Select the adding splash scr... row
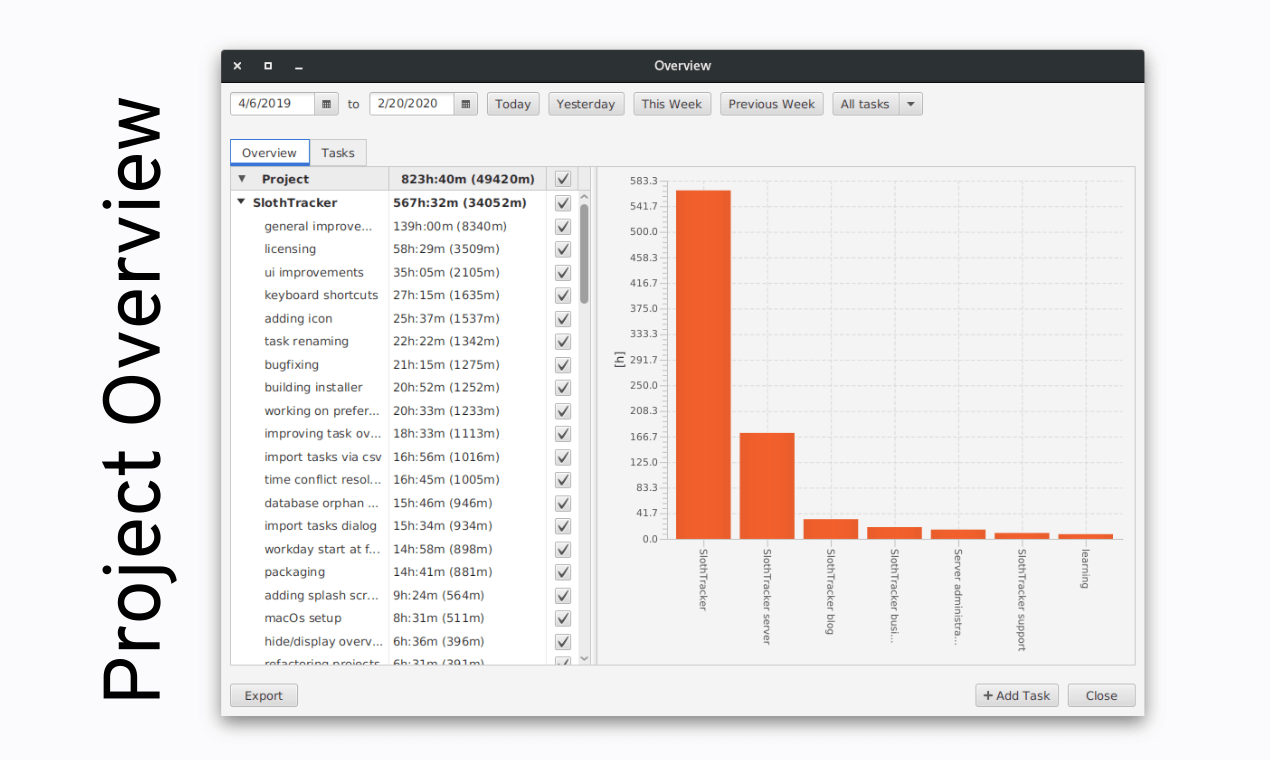The image size is (1270, 760). click(x=404, y=595)
